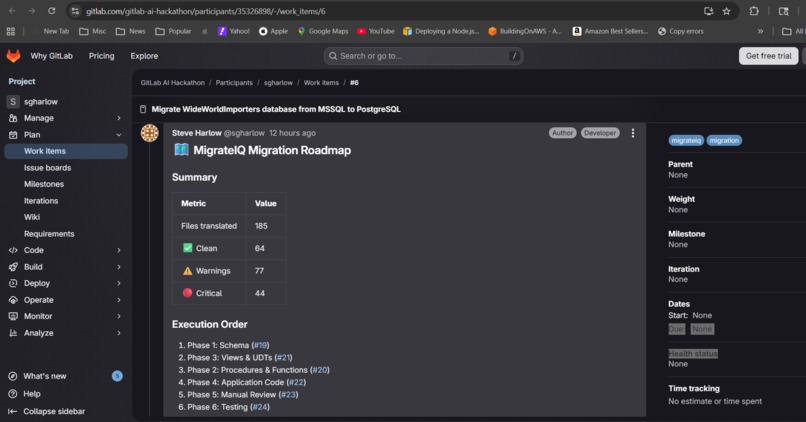Open the Pricing page link
Viewport: 806px width, 422px height.
101,56
